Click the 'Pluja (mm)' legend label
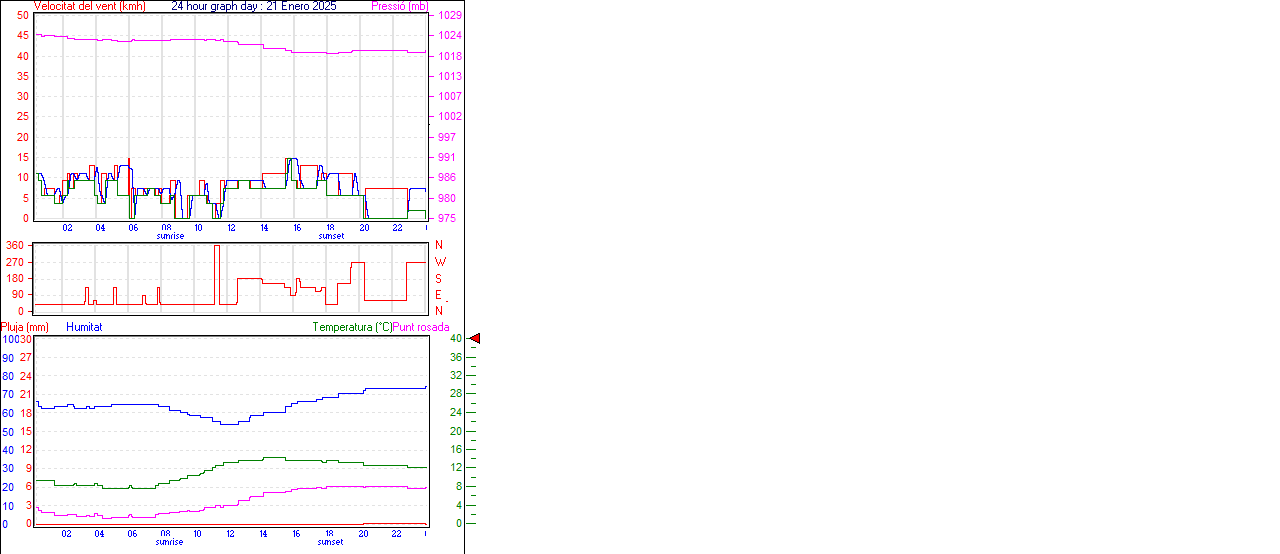The width and height of the screenshot is (1280, 554). tap(25, 327)
